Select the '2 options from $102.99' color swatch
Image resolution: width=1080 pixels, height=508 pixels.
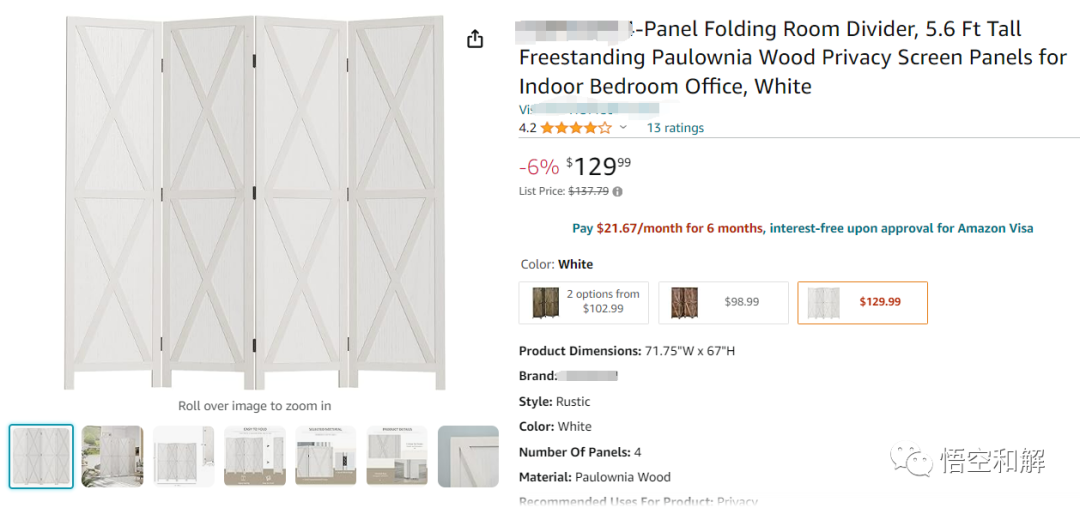tap(583, 302)
